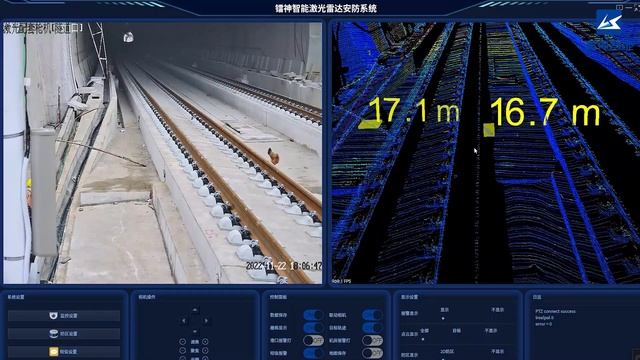Select 2D防区 for zone display
This screenshot has height=360, width=640.
[447, 351]
